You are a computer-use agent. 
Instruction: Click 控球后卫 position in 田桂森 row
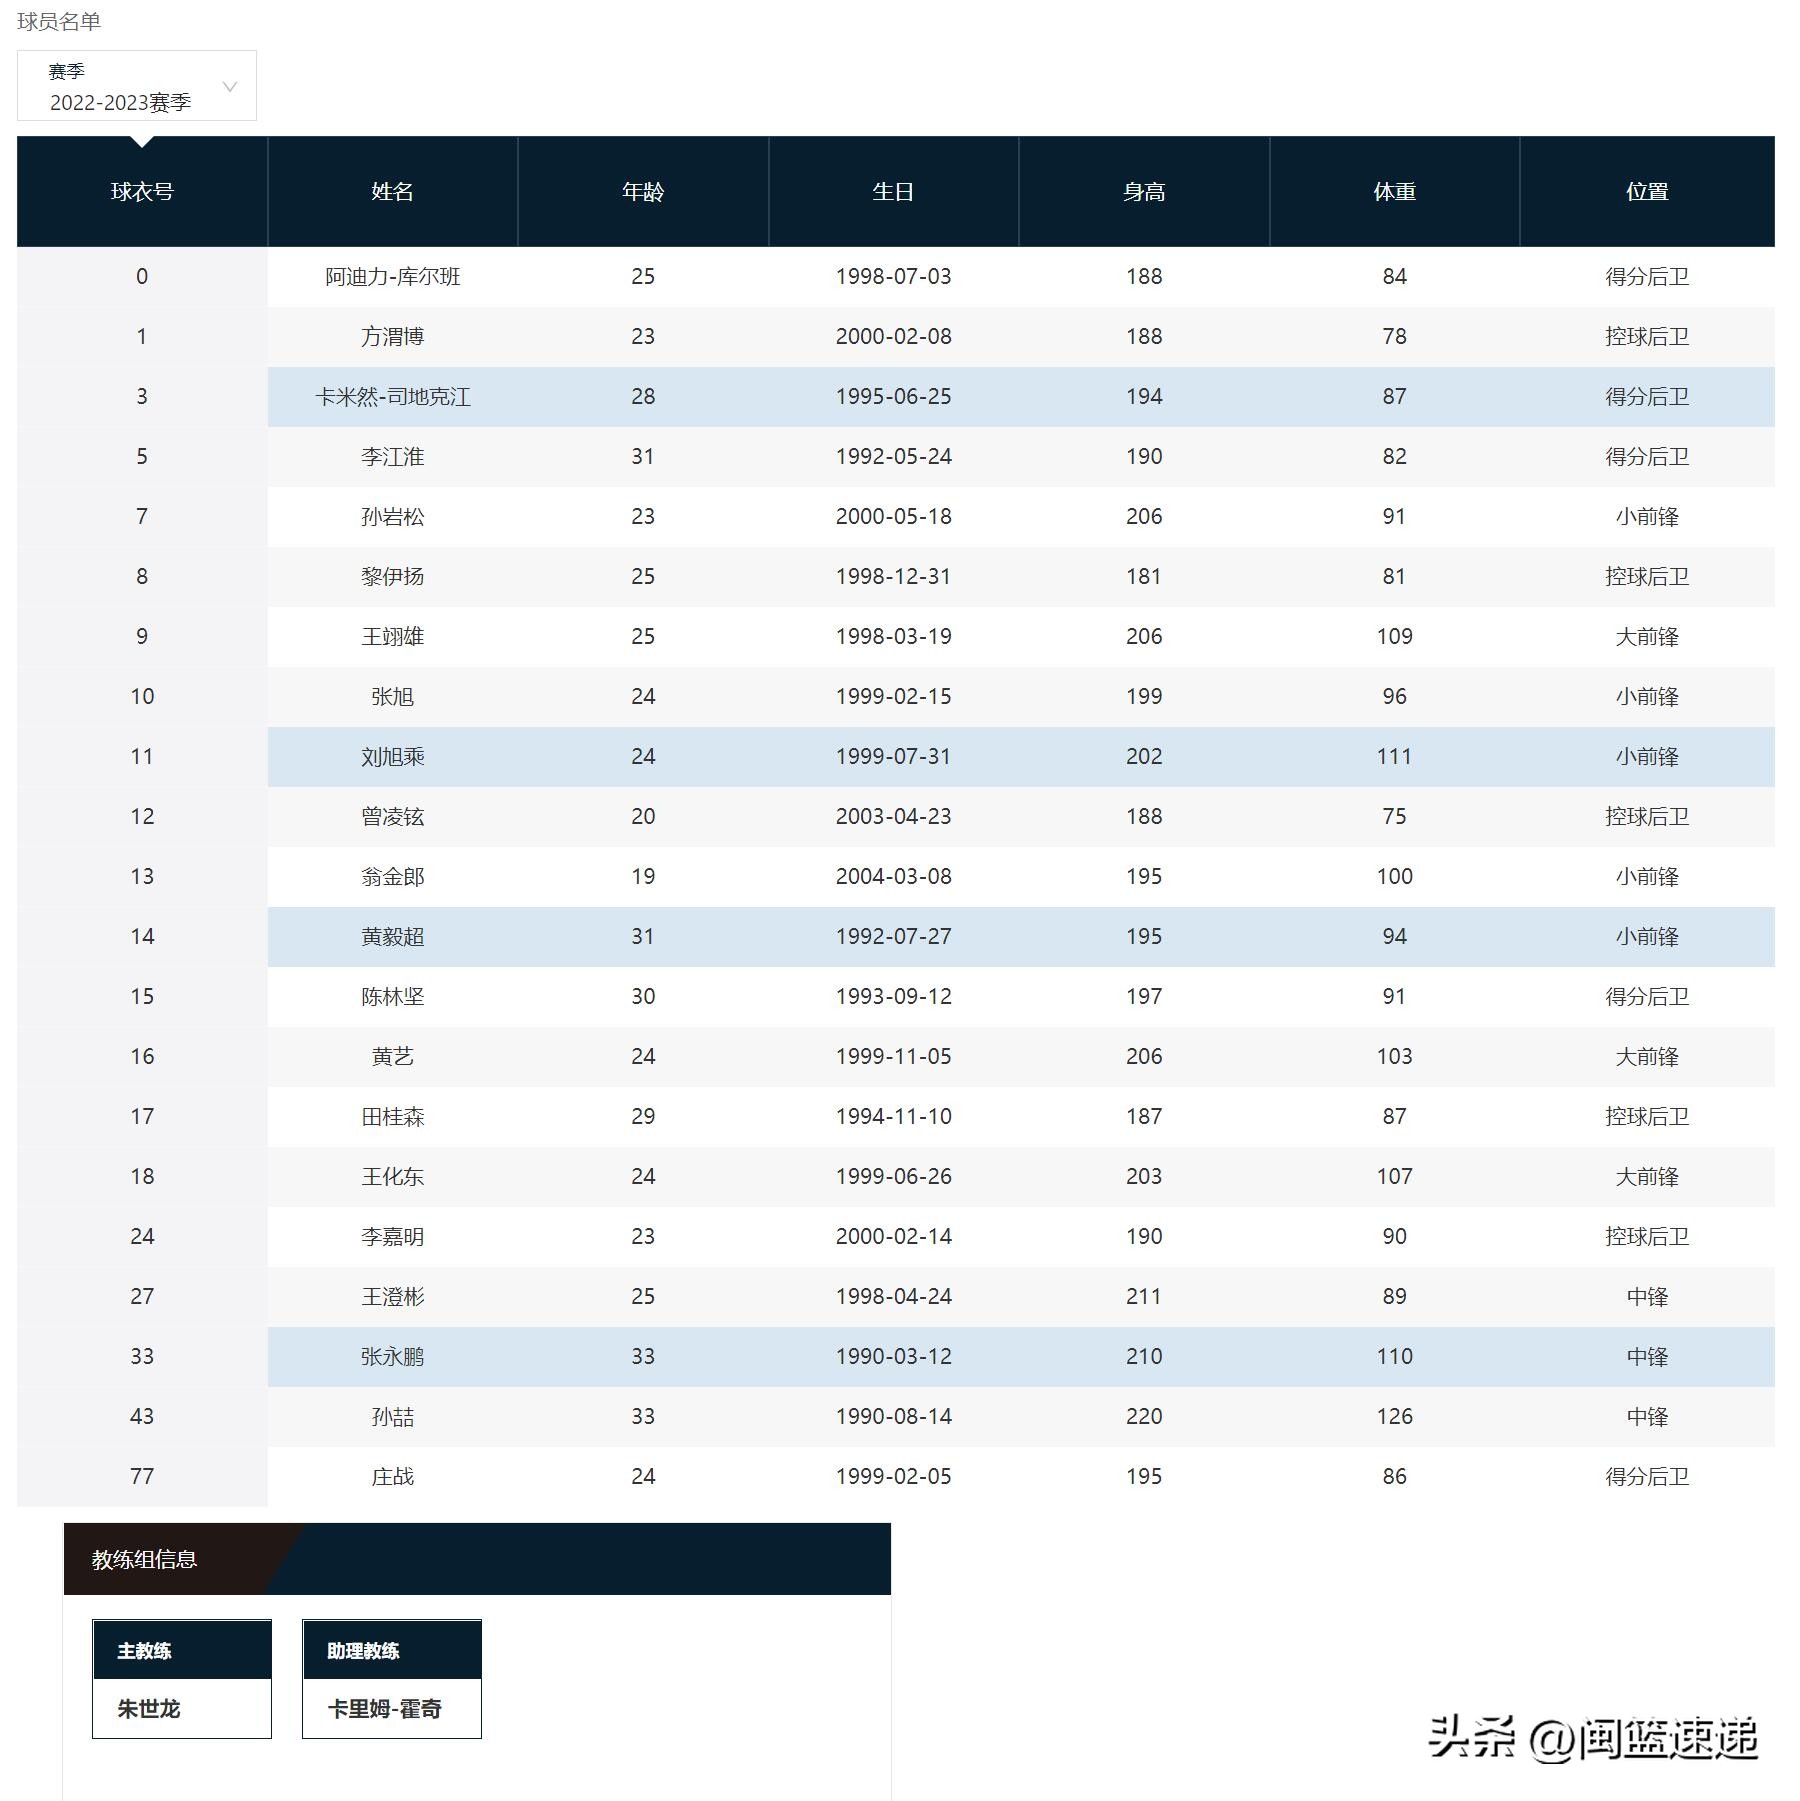pos(1647,1117)
